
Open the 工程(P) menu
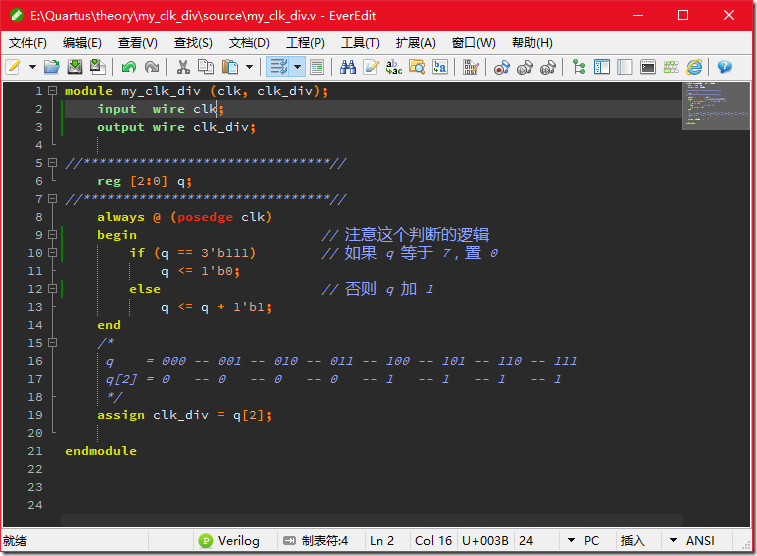[x=305, y=43]
